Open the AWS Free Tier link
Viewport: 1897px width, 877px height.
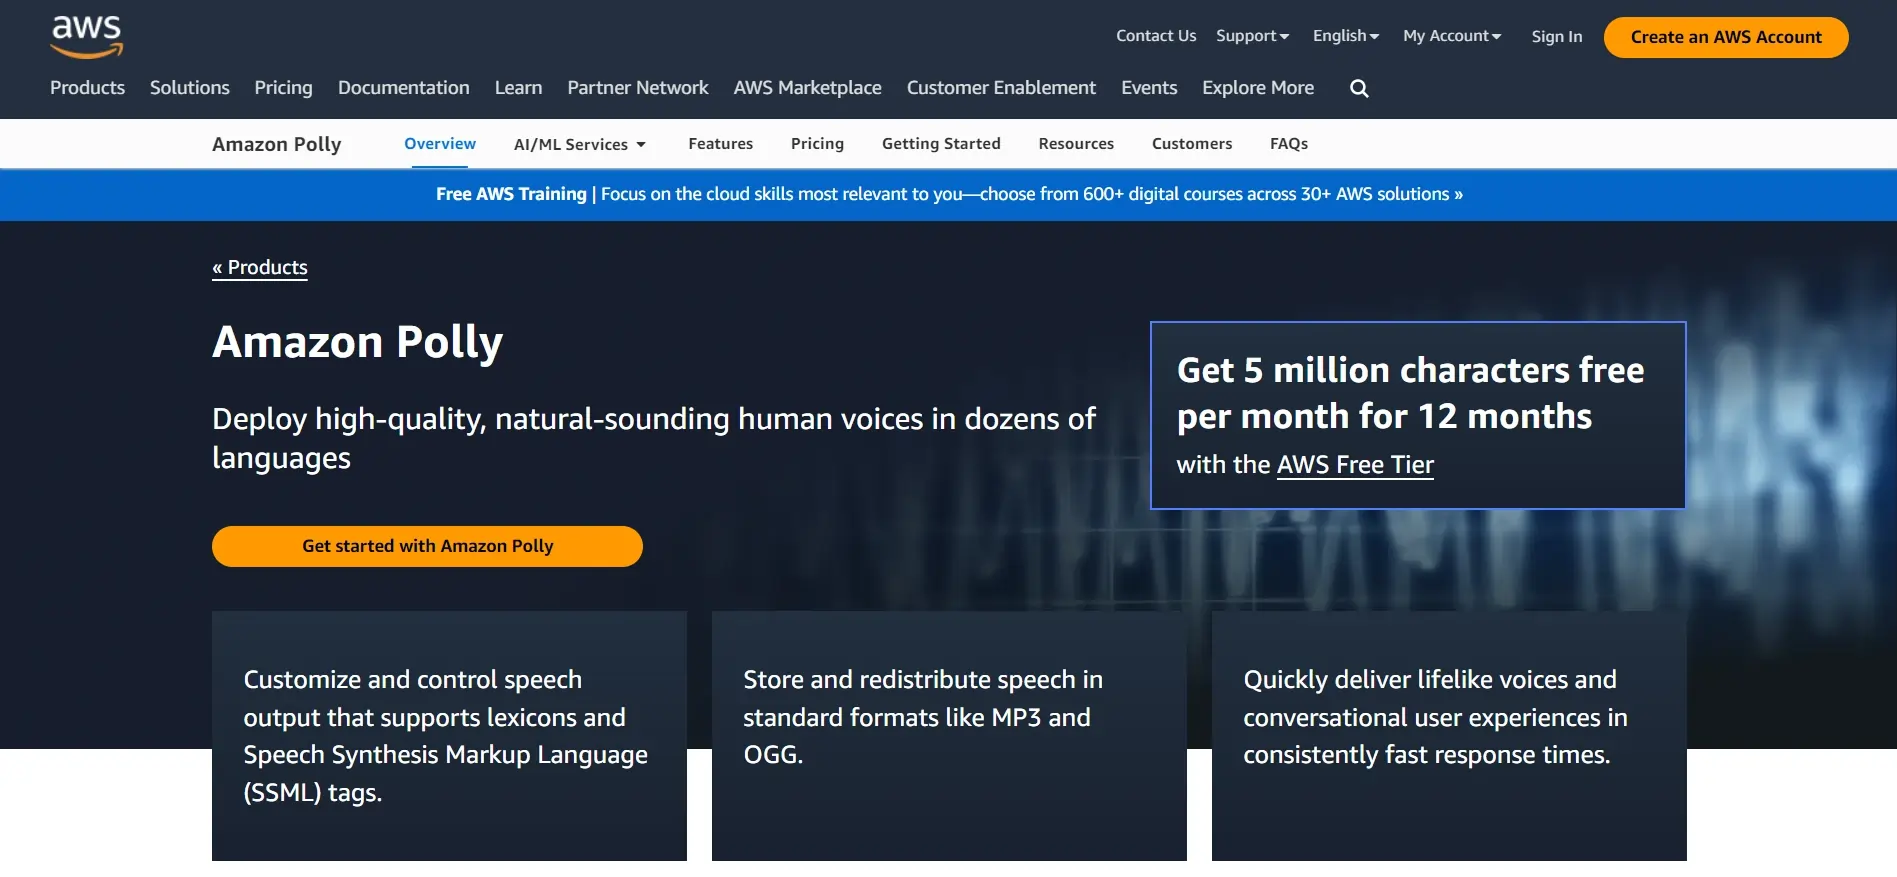click(1355, 465)
